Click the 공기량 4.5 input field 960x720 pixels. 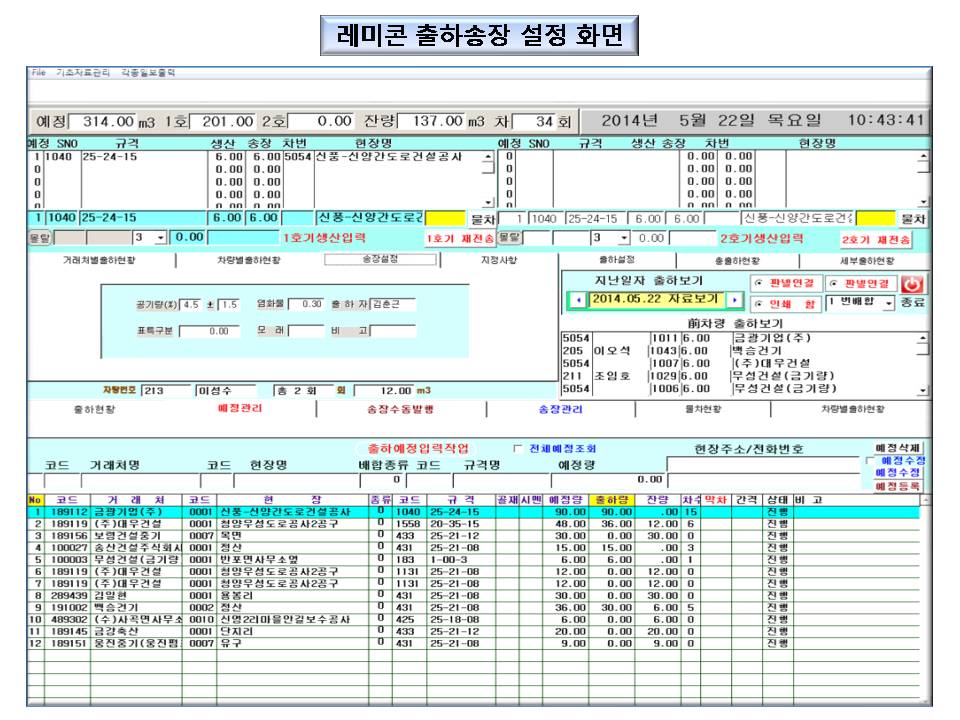tap(190, 304)
